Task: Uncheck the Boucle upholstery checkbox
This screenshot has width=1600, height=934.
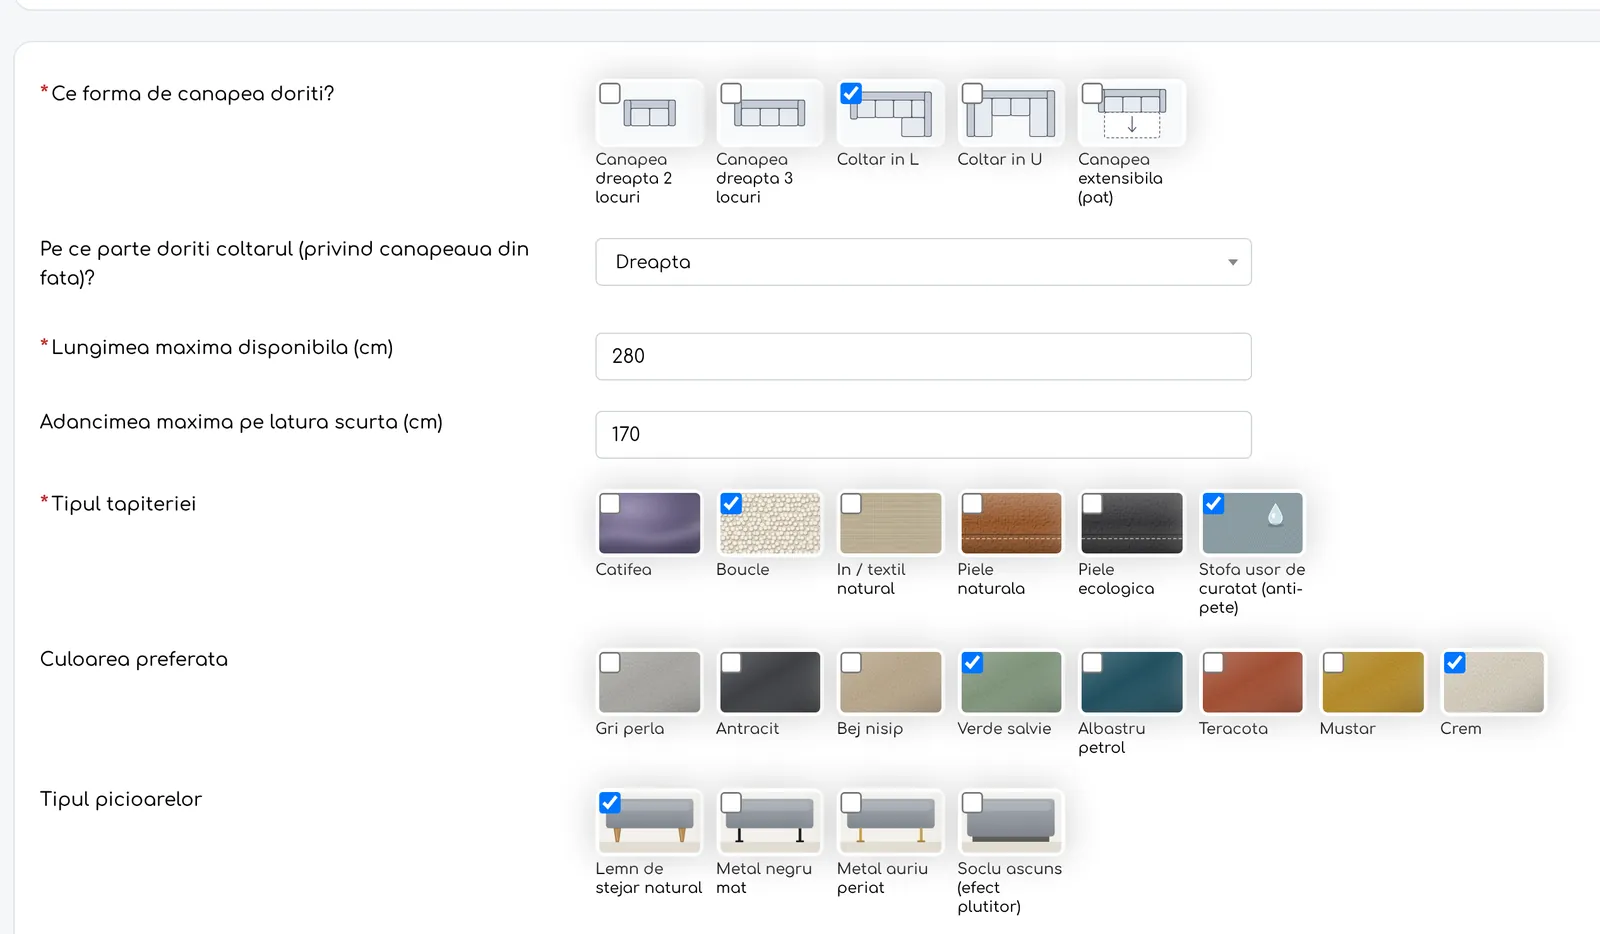Action: pyautogui.click(x=731, y=503)
